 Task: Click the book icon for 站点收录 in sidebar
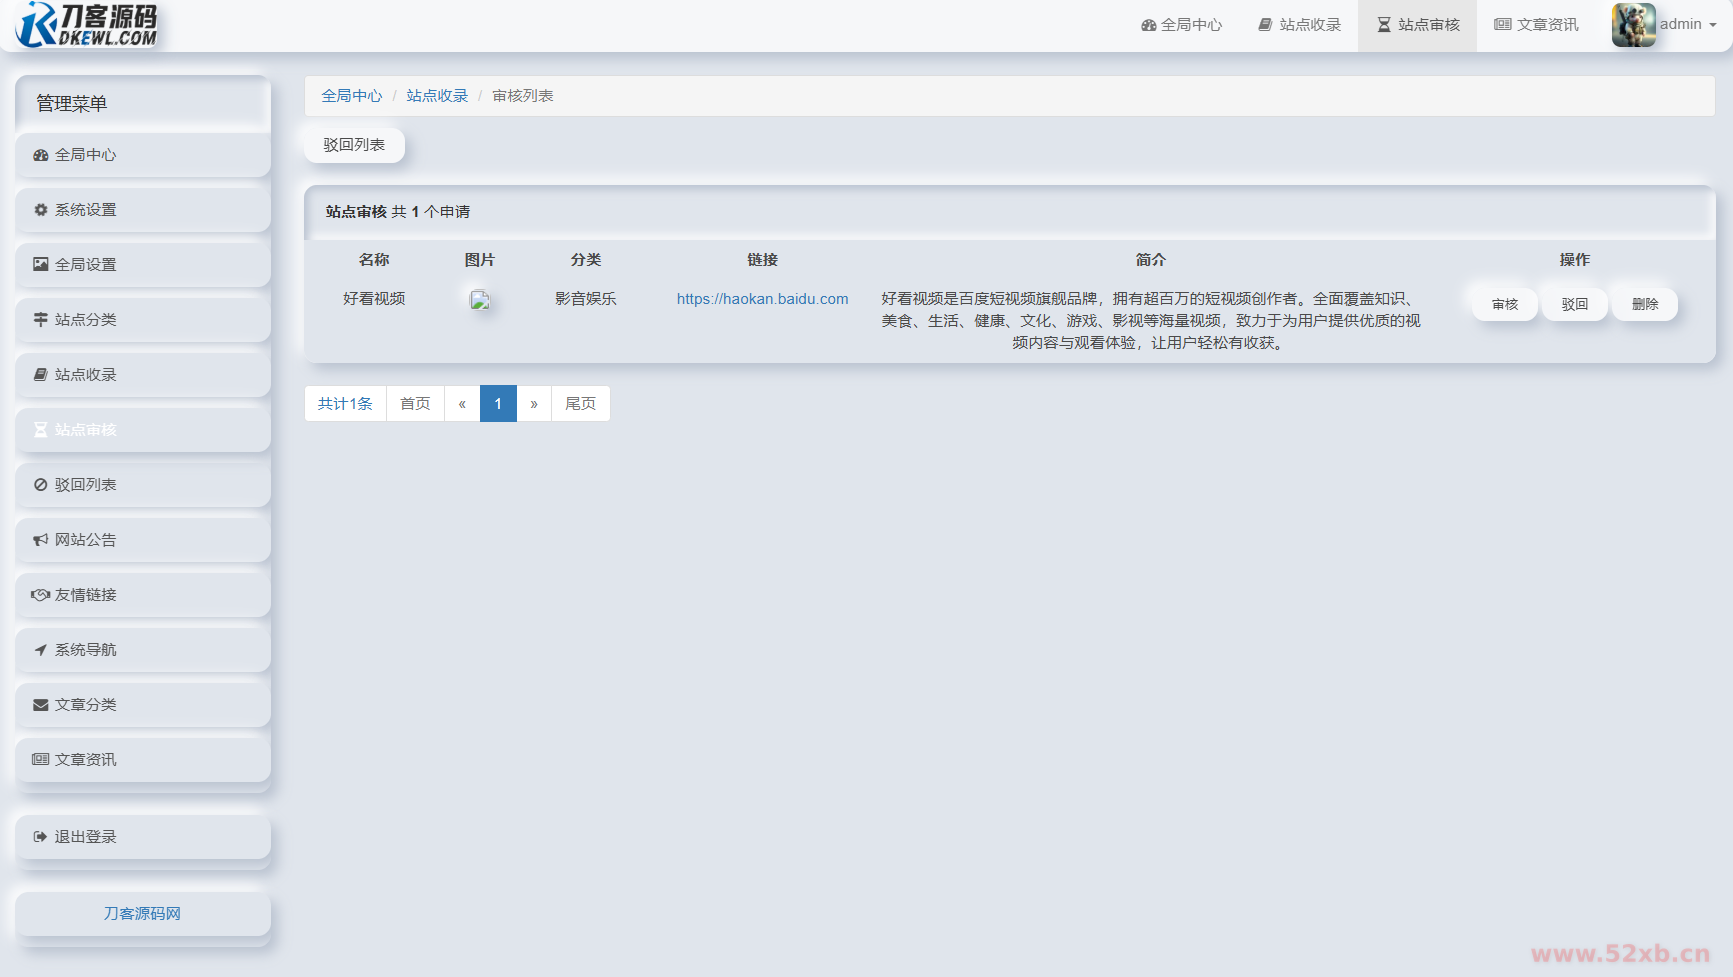click(40, 375)
